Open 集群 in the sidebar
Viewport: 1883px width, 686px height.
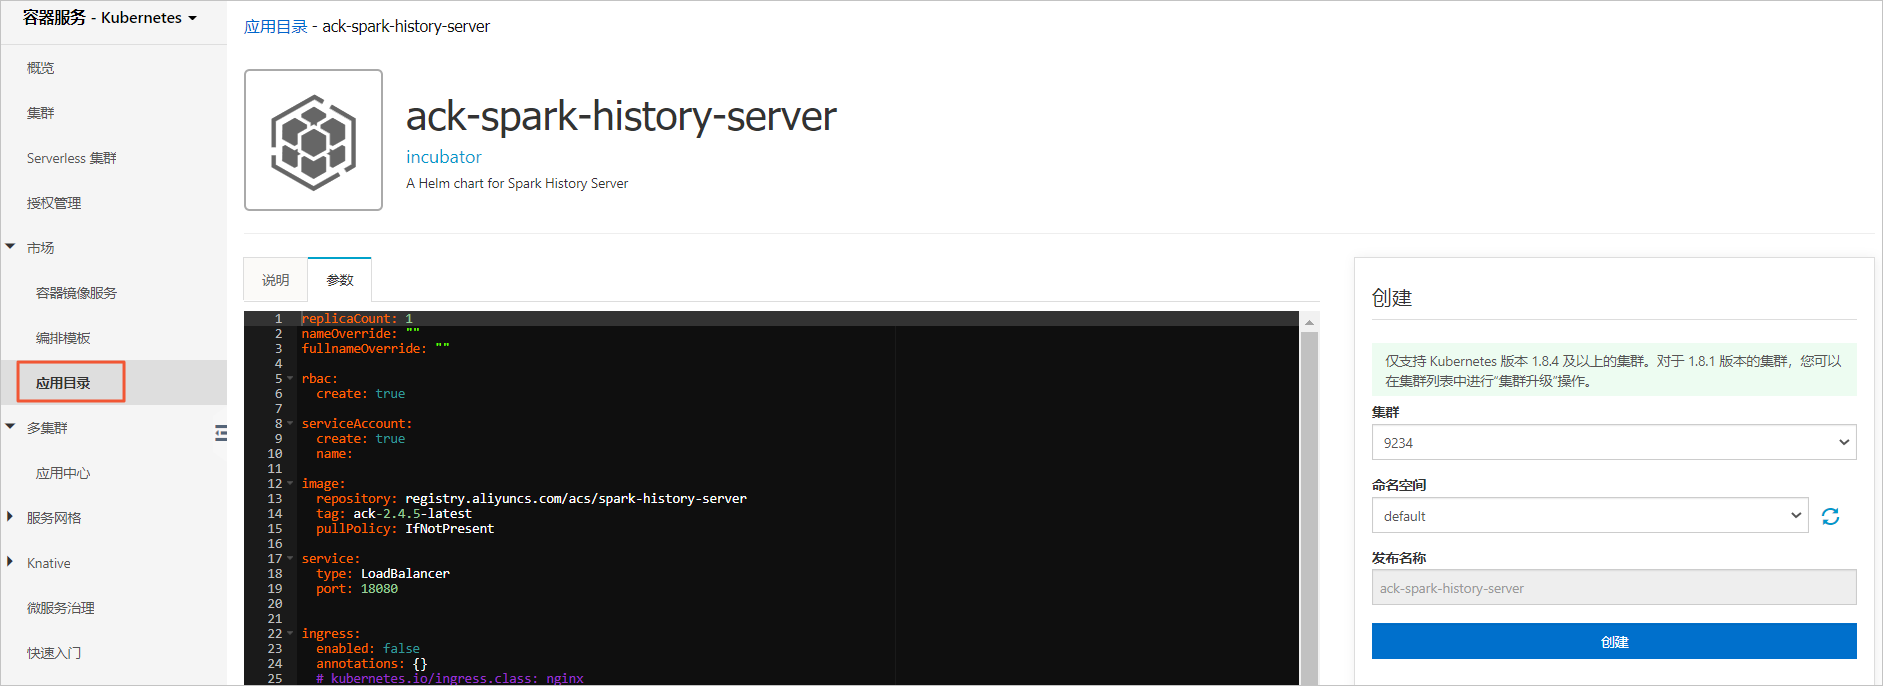[41, 113]
